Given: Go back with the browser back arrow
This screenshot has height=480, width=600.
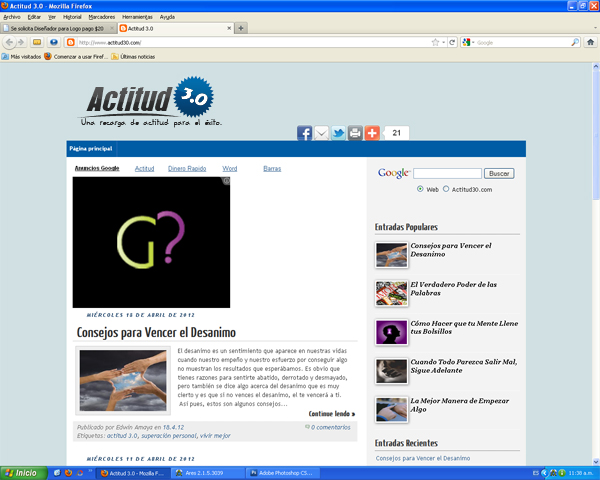Looking at the screenshot, I should [x=10, y=42].
